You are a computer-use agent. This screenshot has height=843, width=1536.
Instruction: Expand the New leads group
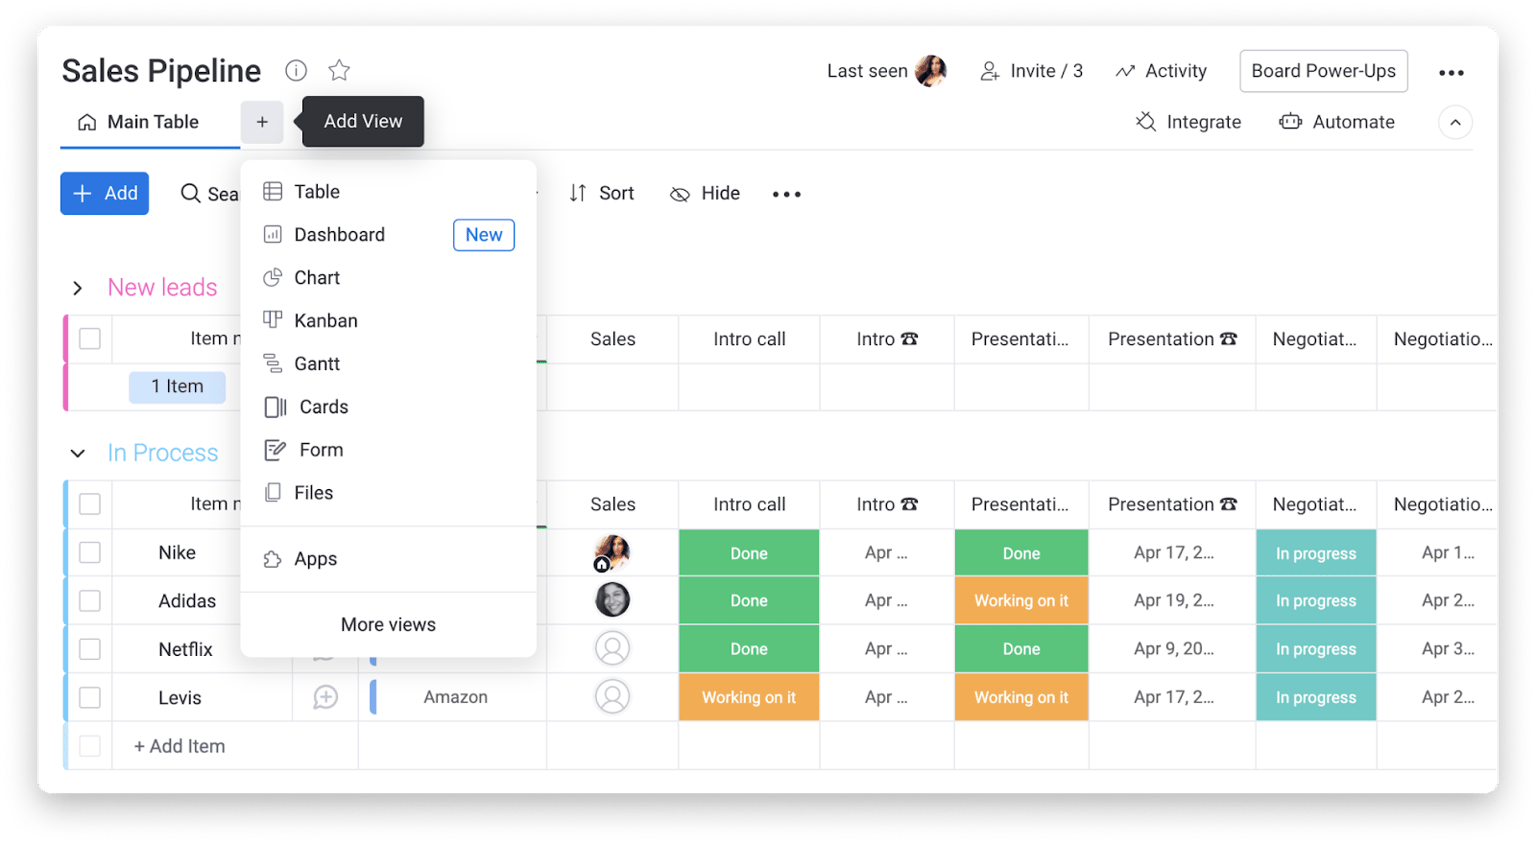(77, 287)
